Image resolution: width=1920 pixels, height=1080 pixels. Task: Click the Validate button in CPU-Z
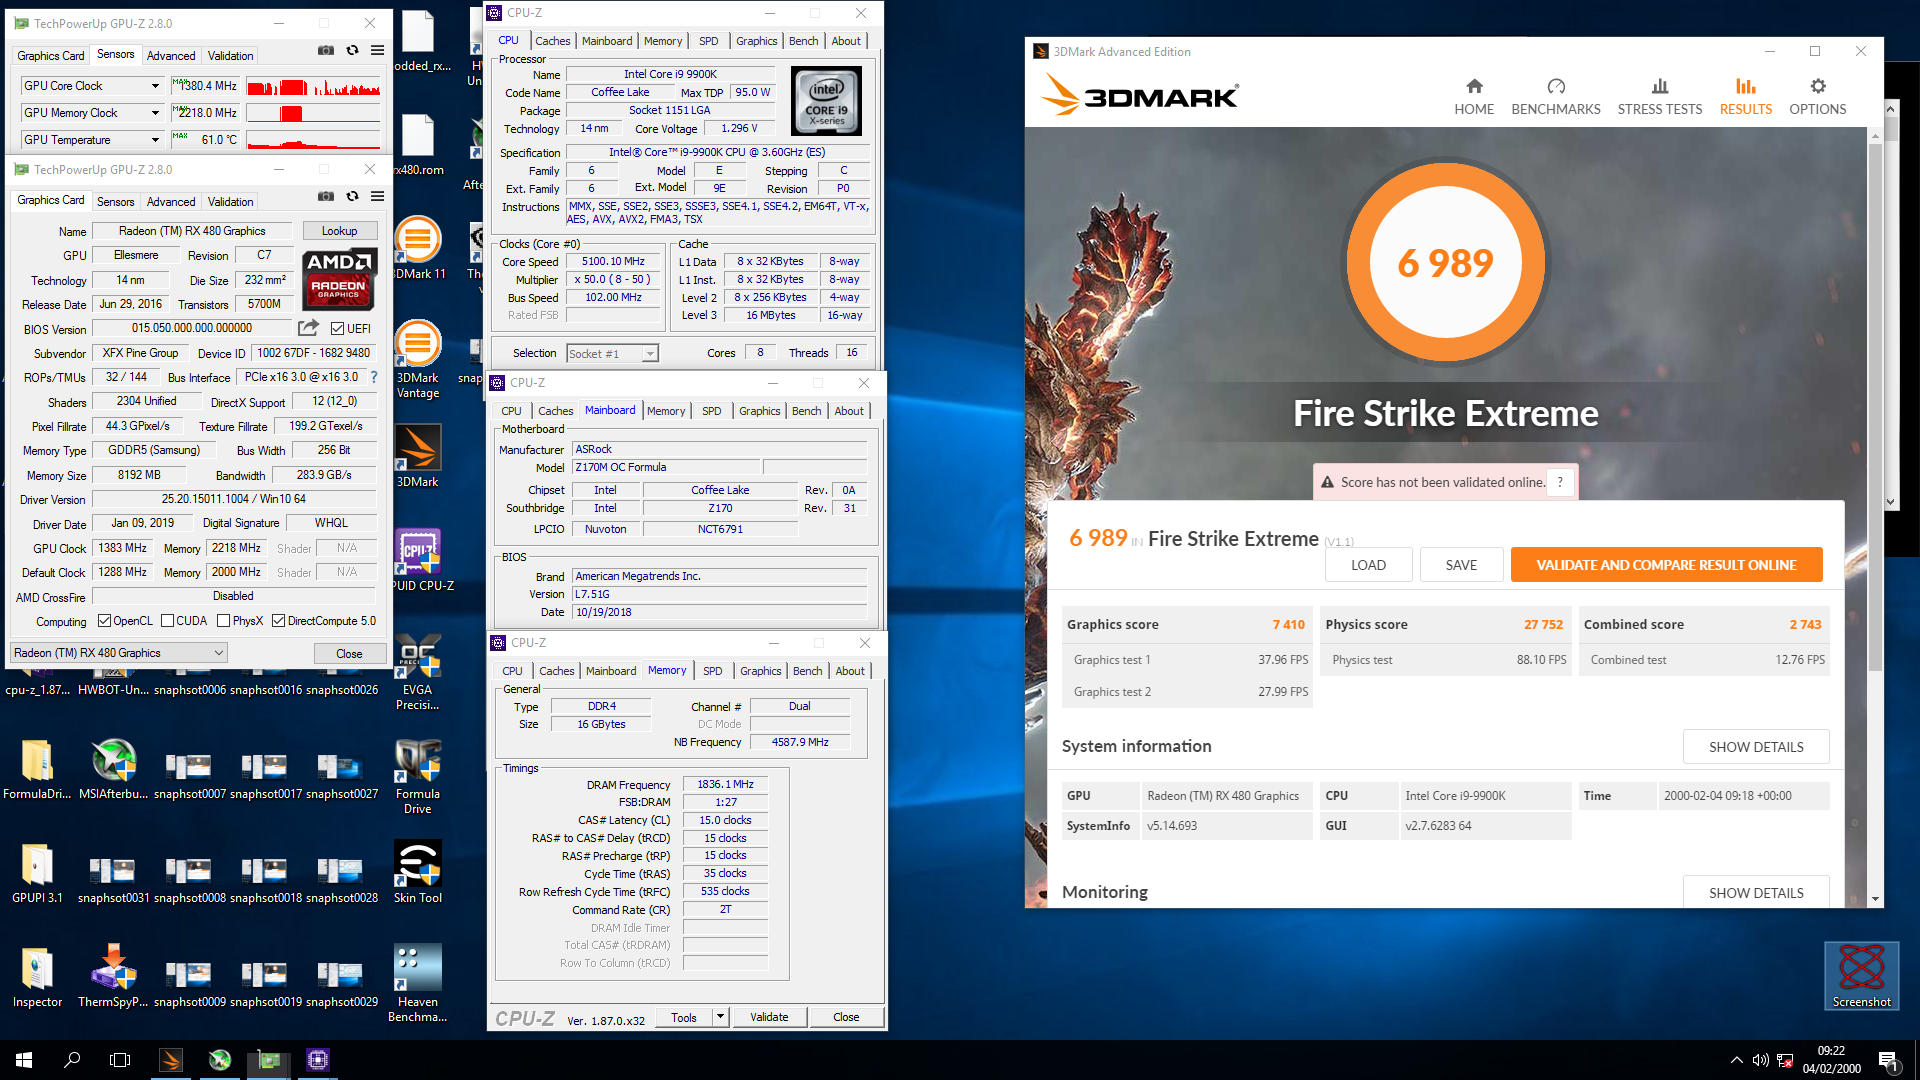pos(769,1017)
